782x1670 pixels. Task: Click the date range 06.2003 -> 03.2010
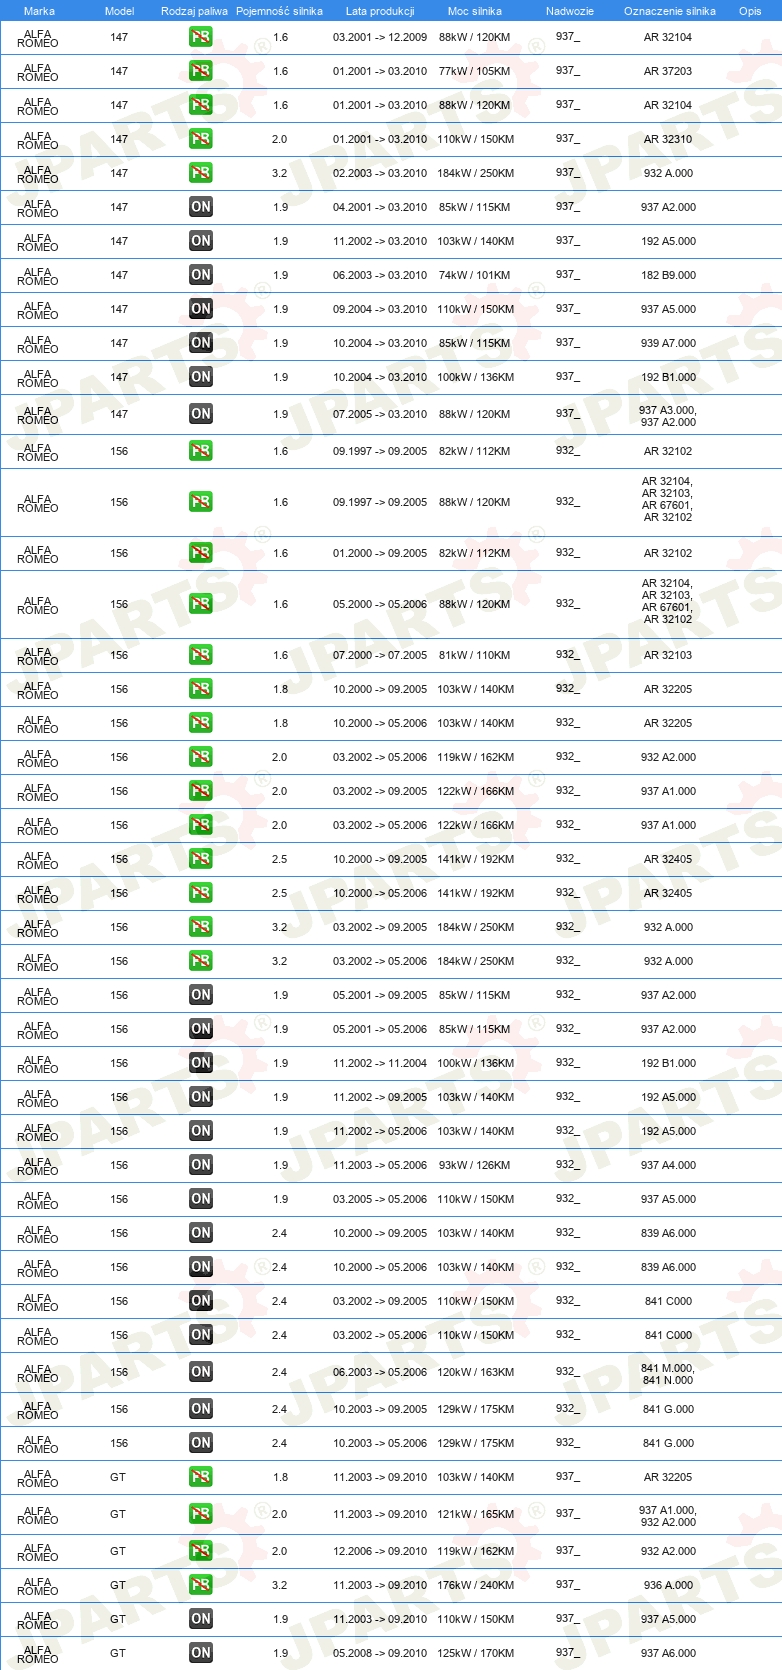point(380,275)
